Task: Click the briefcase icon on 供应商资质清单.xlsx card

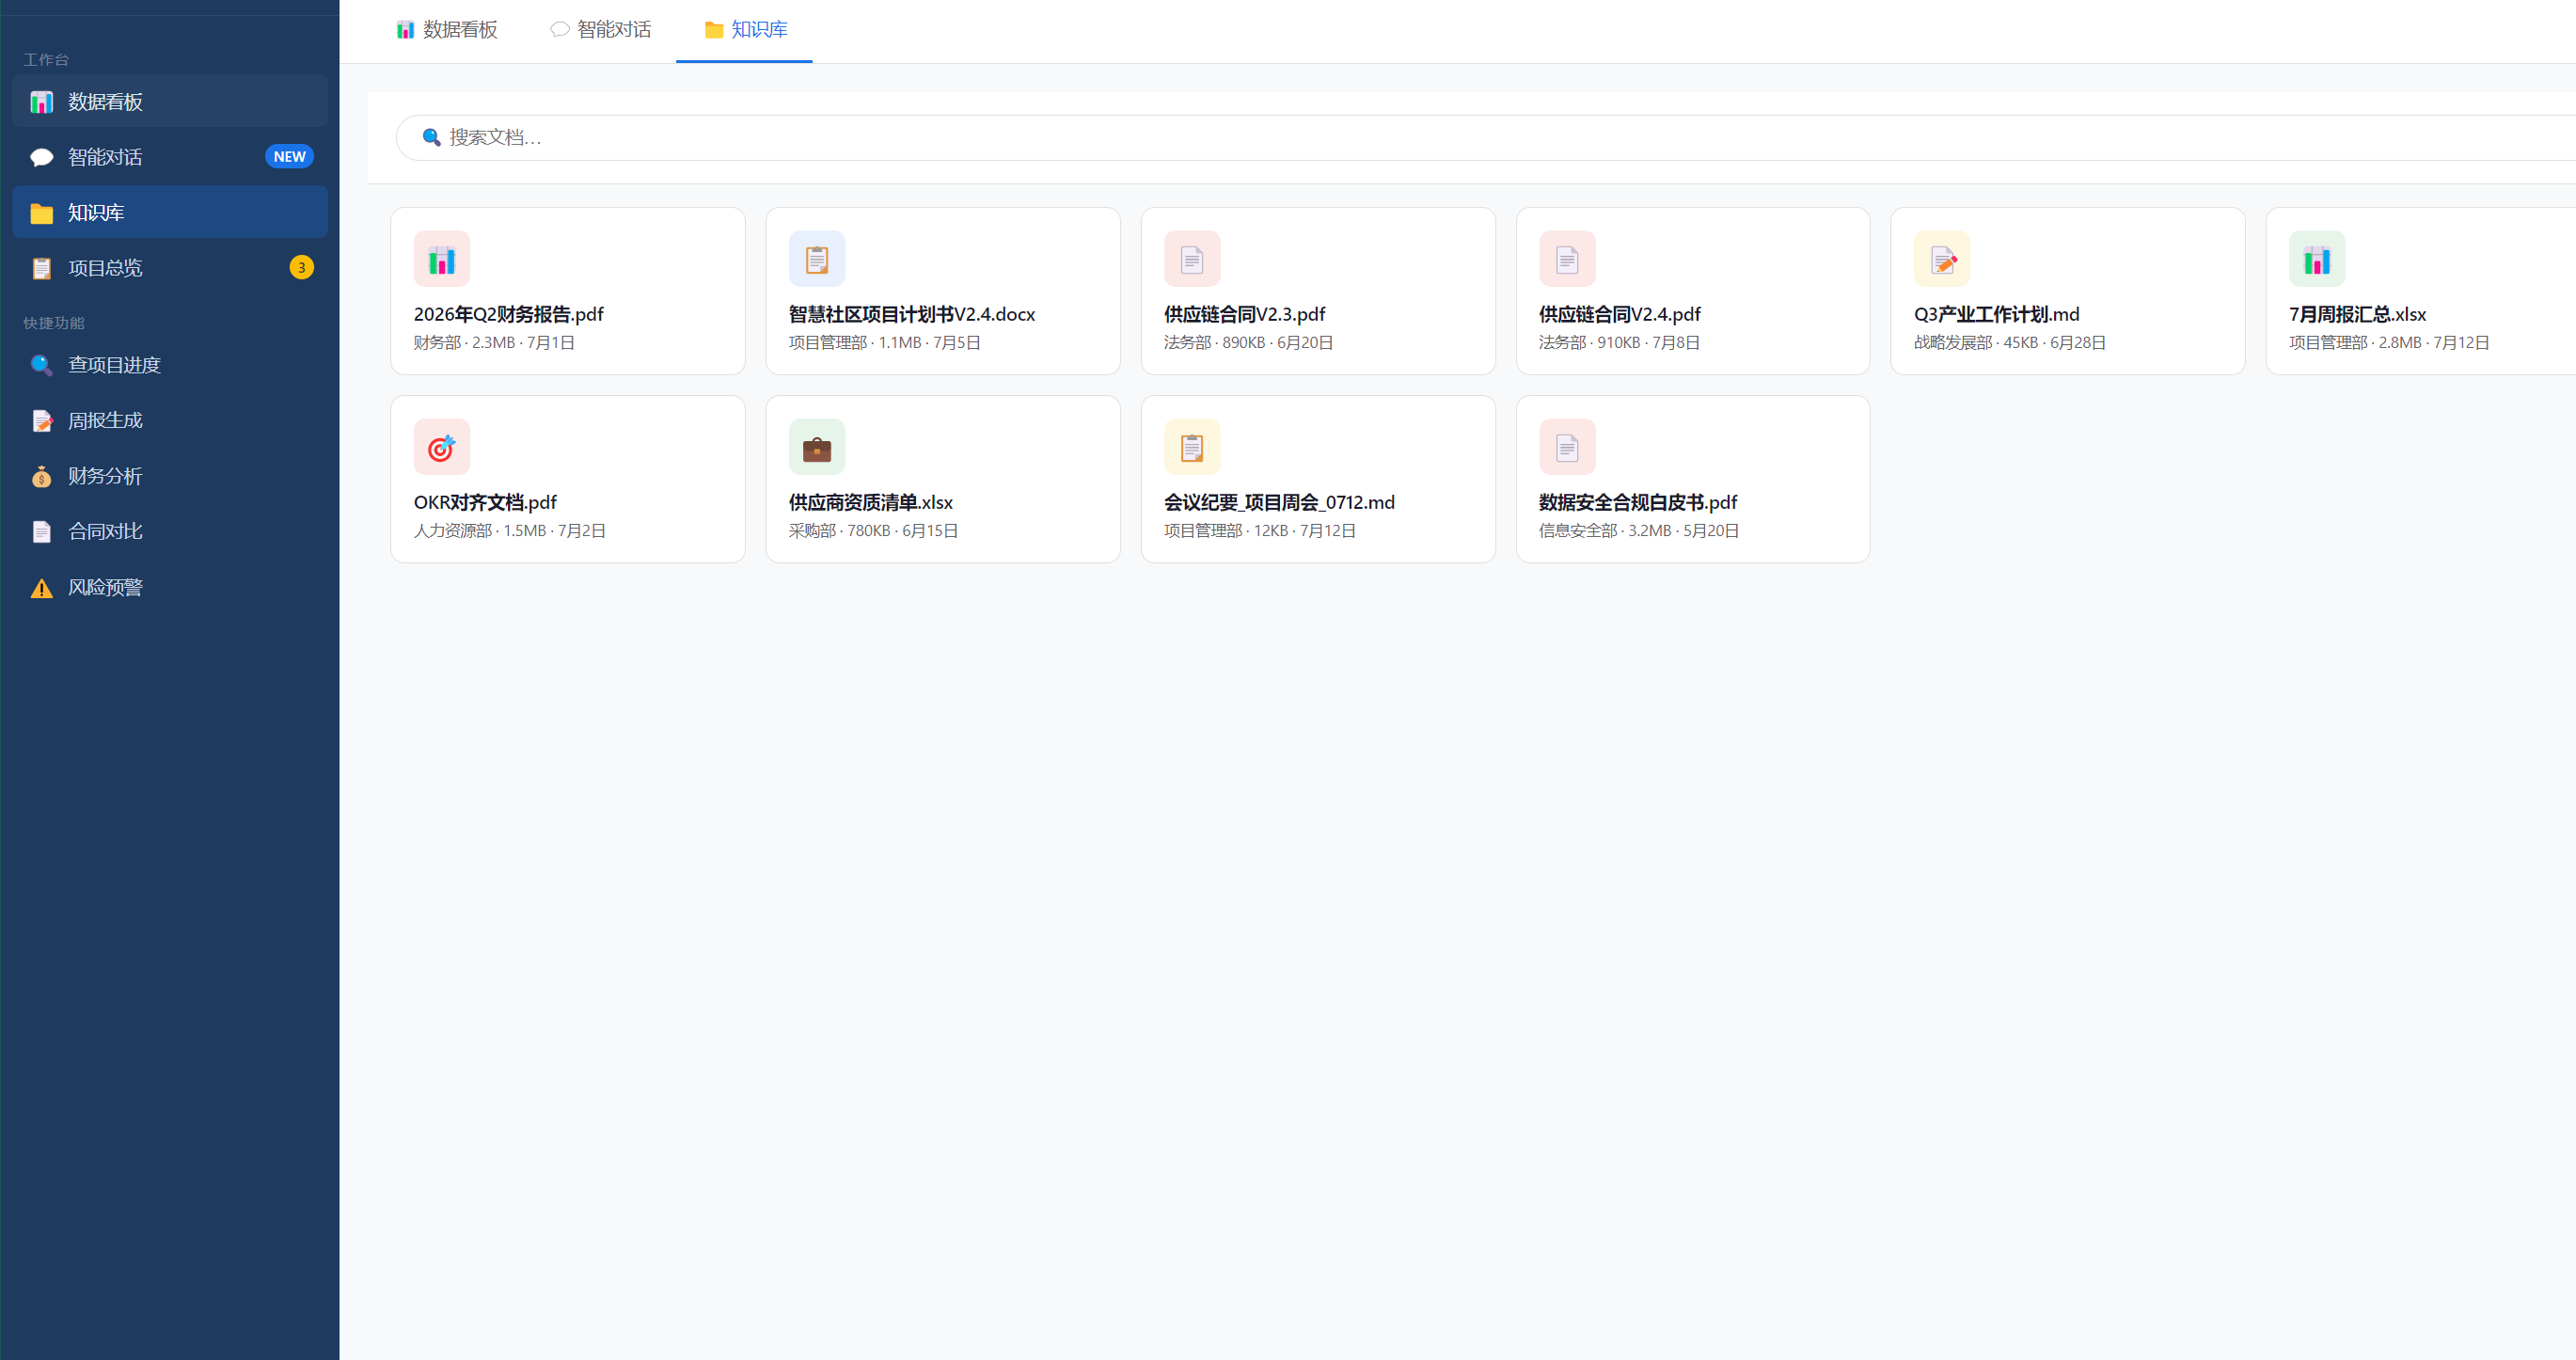Action: (x=817, y=447)
